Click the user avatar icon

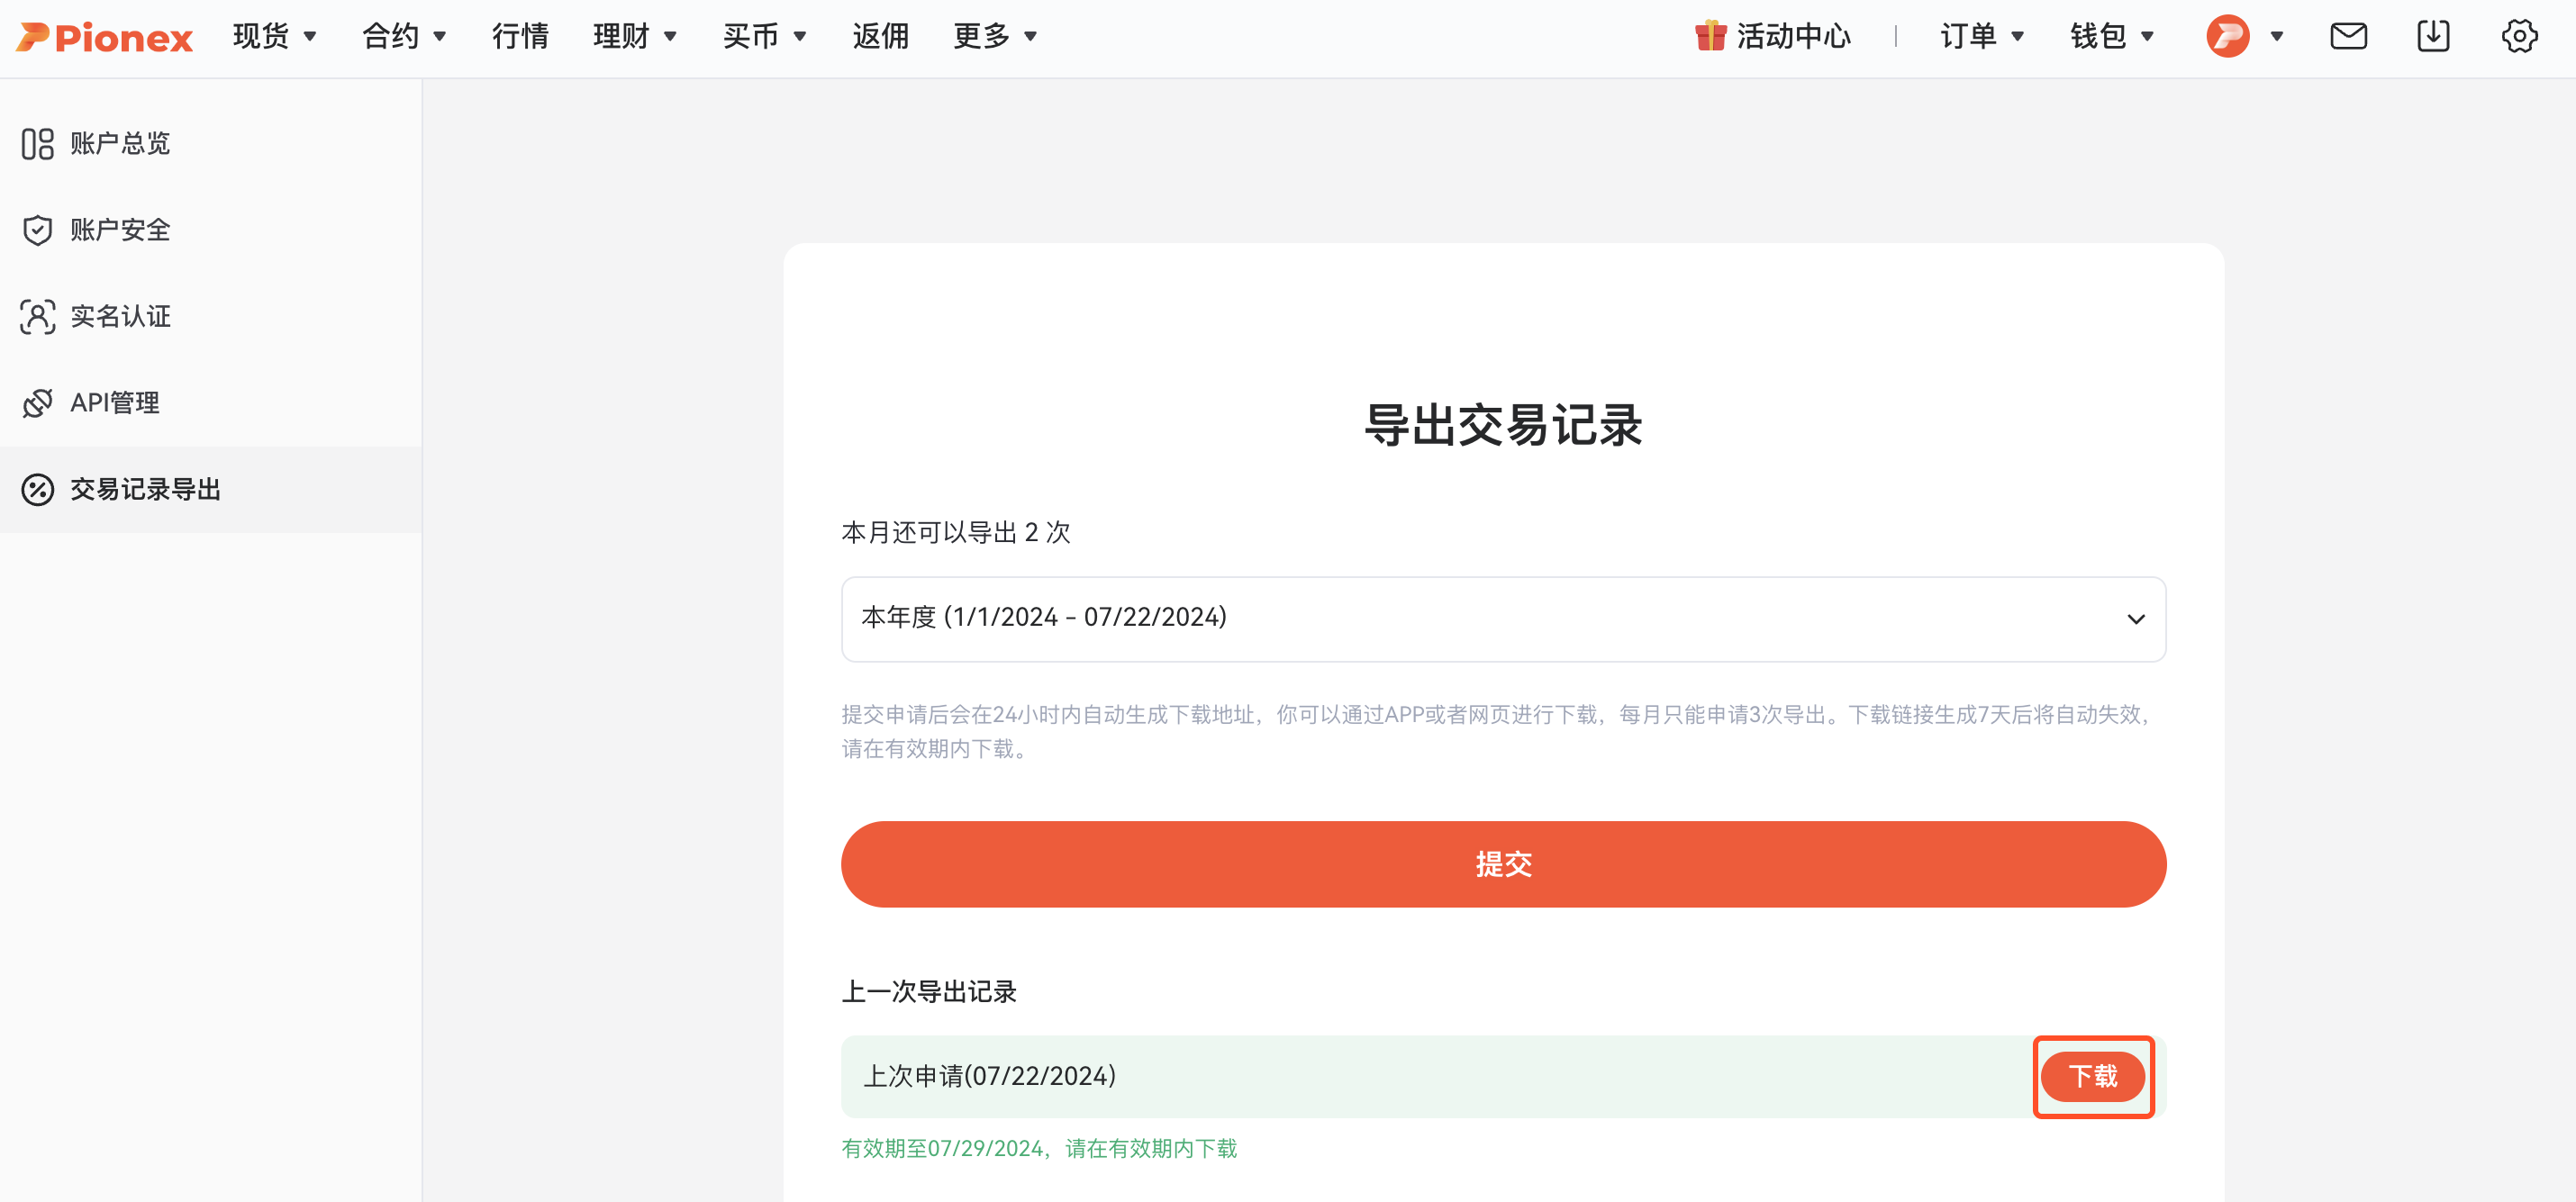[x=2228, y=36]
